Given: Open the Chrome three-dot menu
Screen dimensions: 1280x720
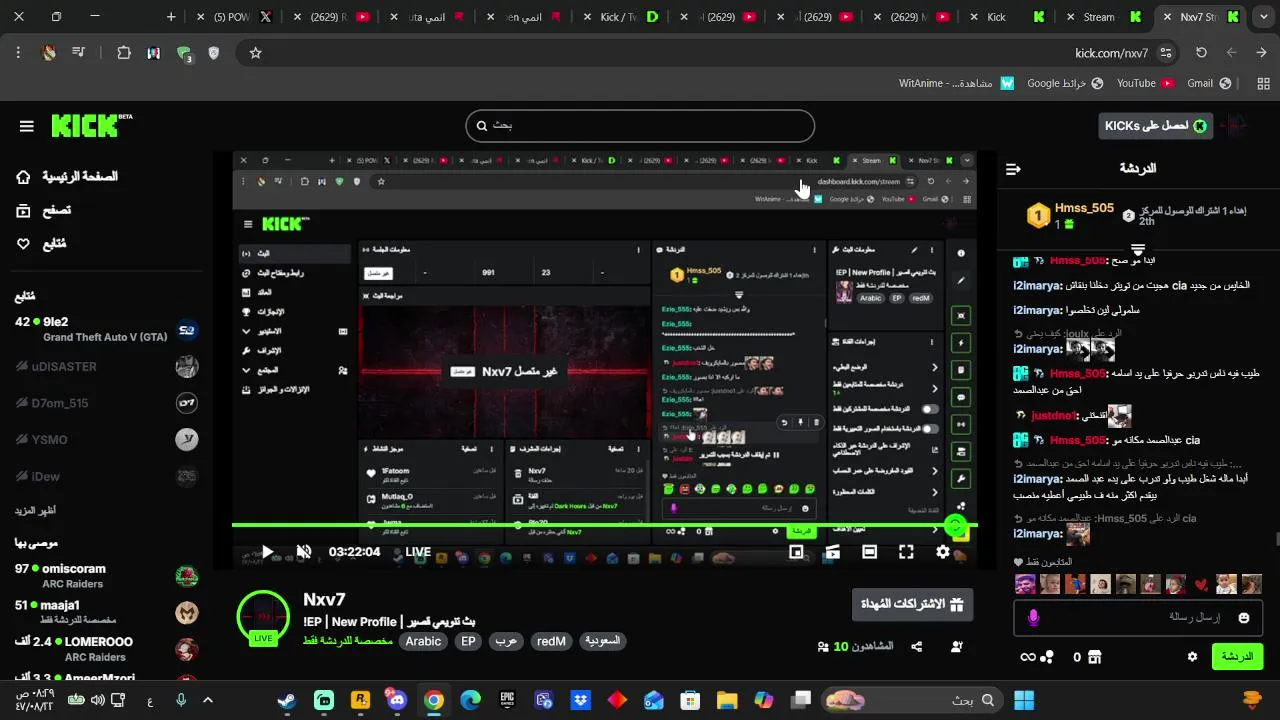Looking at the screenshot, I should point(18,53).
